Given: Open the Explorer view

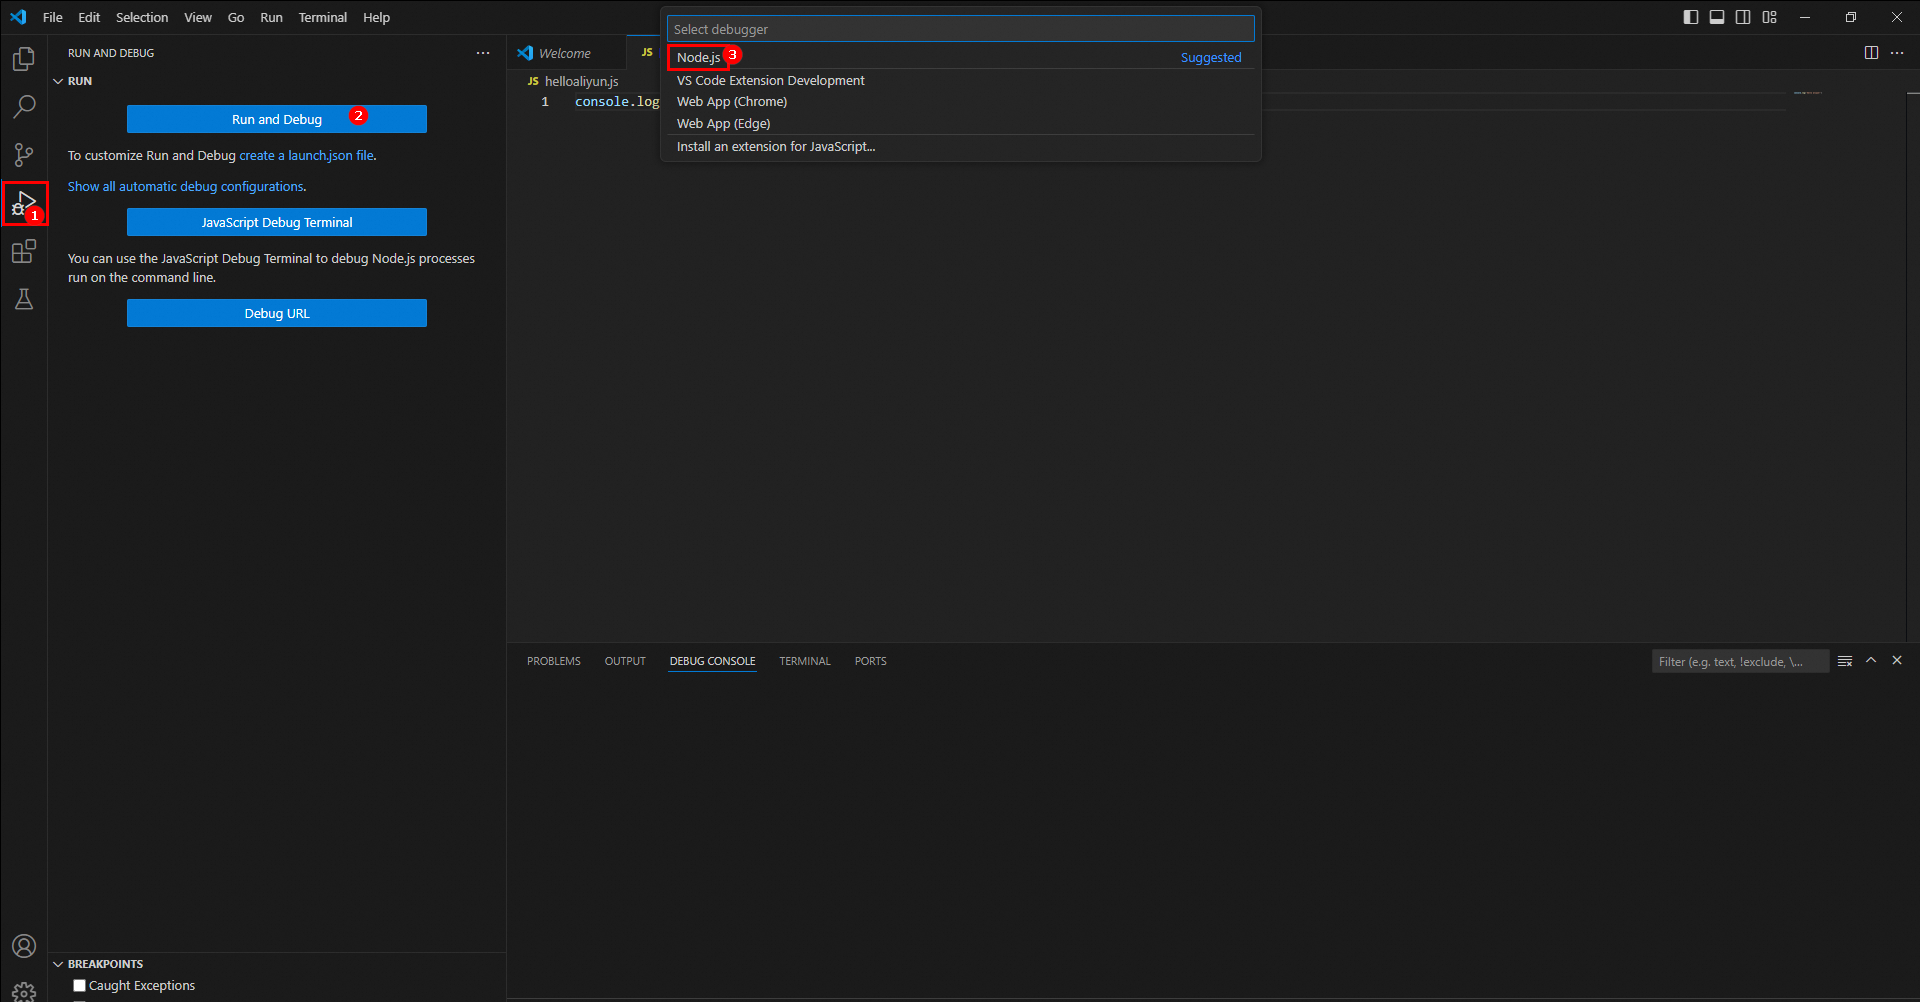Looking at the screenshot, I should pyautogui.click(x=24, y=59).
